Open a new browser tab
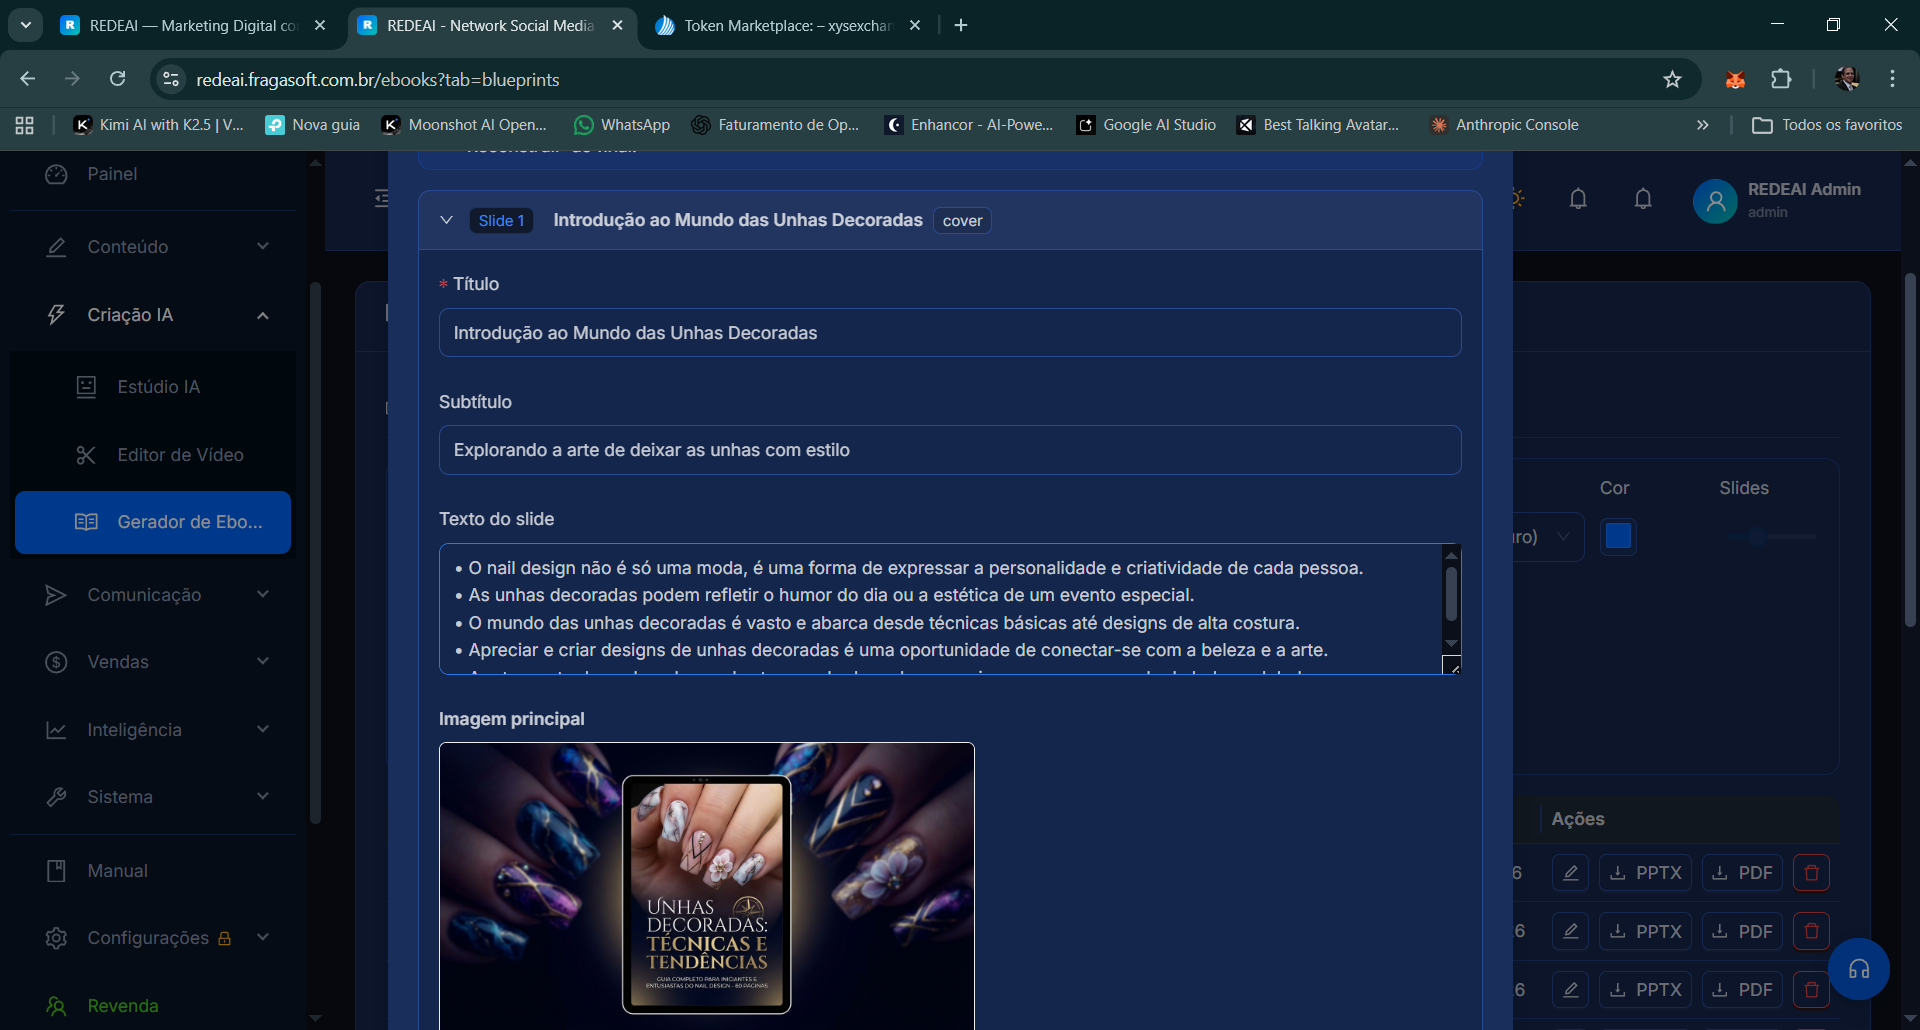 click(x=961, y=25)
